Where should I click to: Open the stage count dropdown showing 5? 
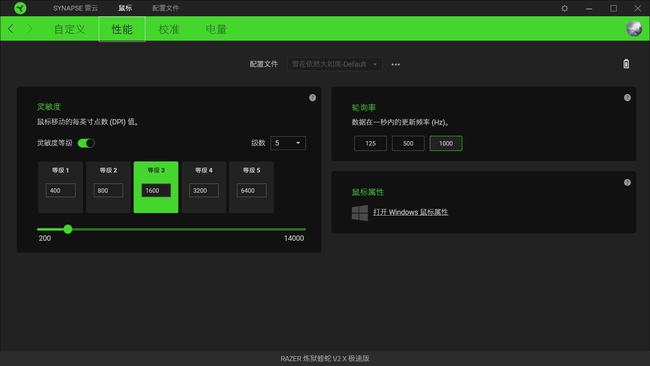pyautogui.click(x=288, y=143)
